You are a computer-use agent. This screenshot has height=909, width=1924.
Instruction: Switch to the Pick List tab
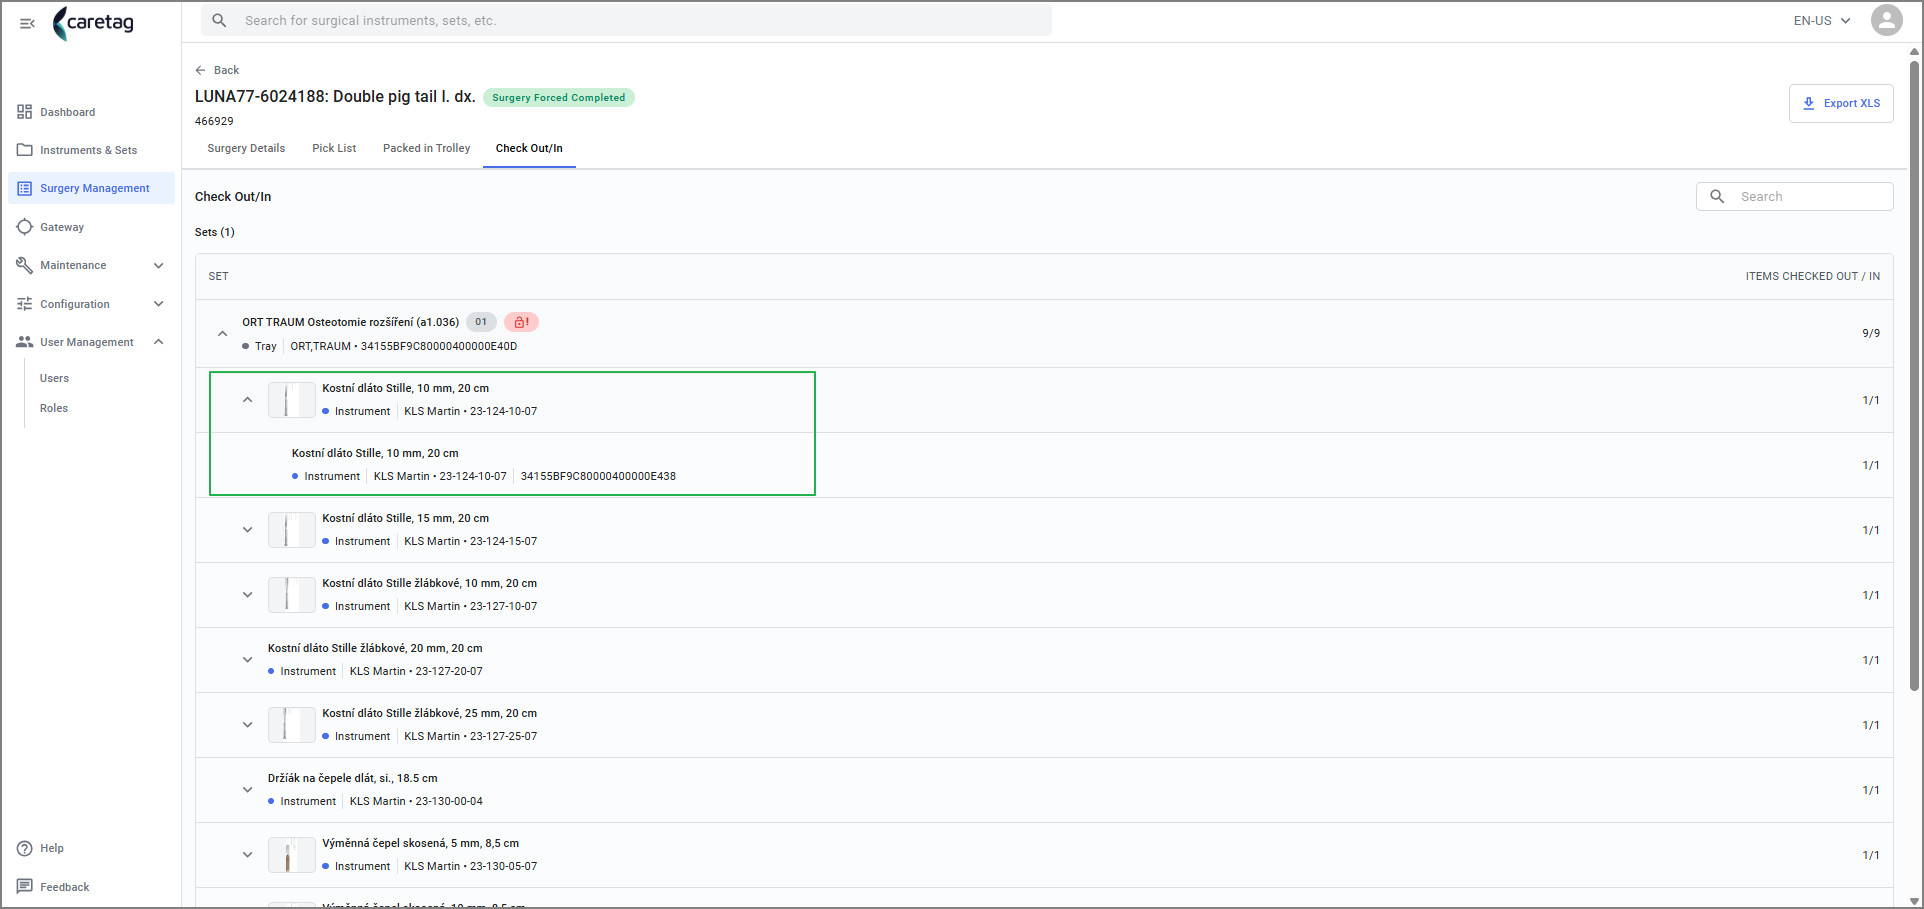(334, 148)
